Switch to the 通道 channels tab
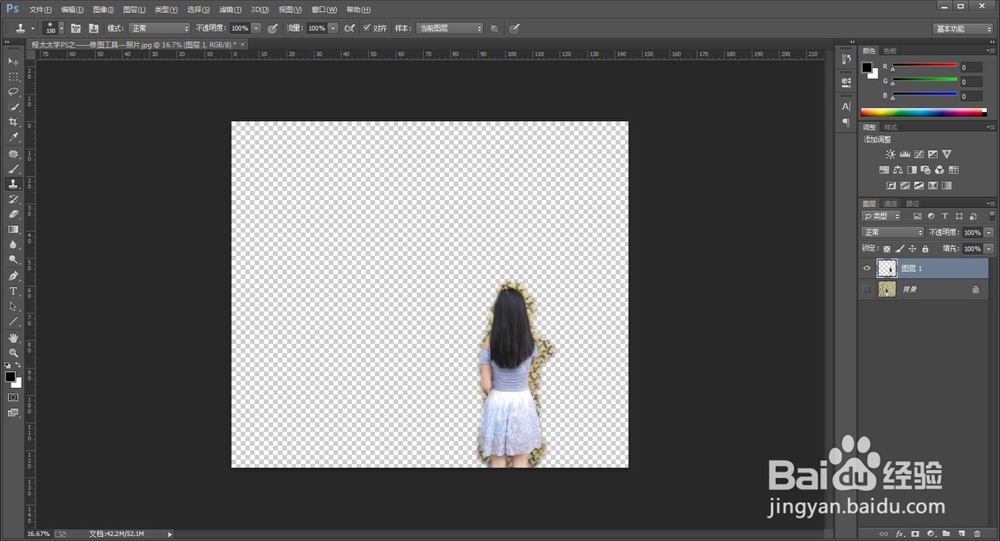Screen dimensions: 1000x541 tap(891, 204)
